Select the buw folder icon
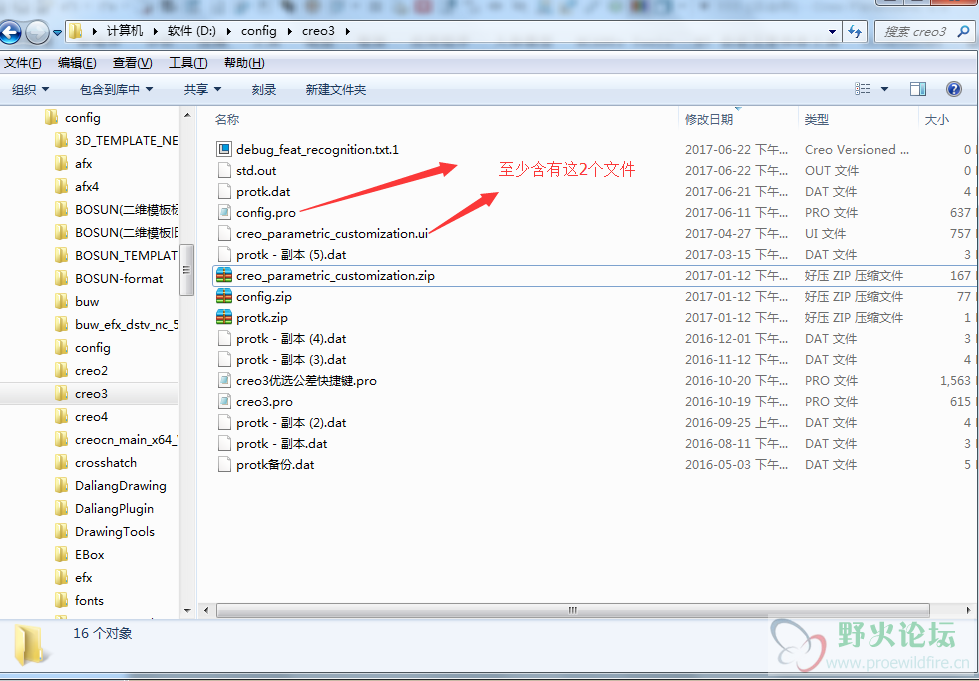979x681 pixels. coord(61,301)
